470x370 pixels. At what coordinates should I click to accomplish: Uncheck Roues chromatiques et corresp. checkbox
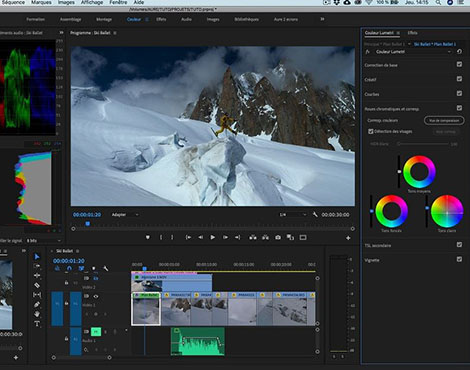click(459, 108)
